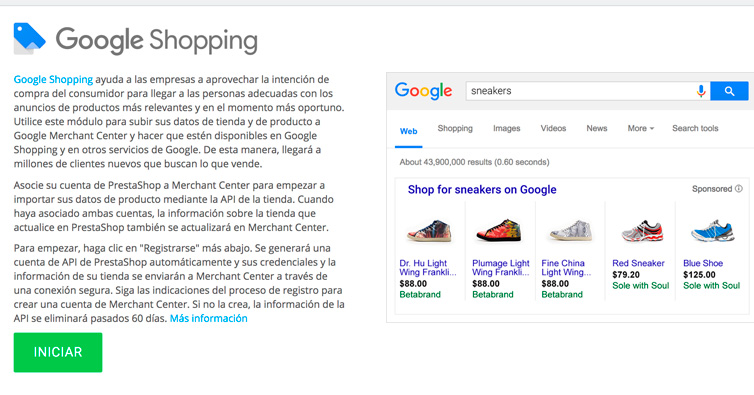Screen dimensions: 754x395
Task: Click the Google Shopping header title
Action: pyautogui.click(x=156, y=40)
